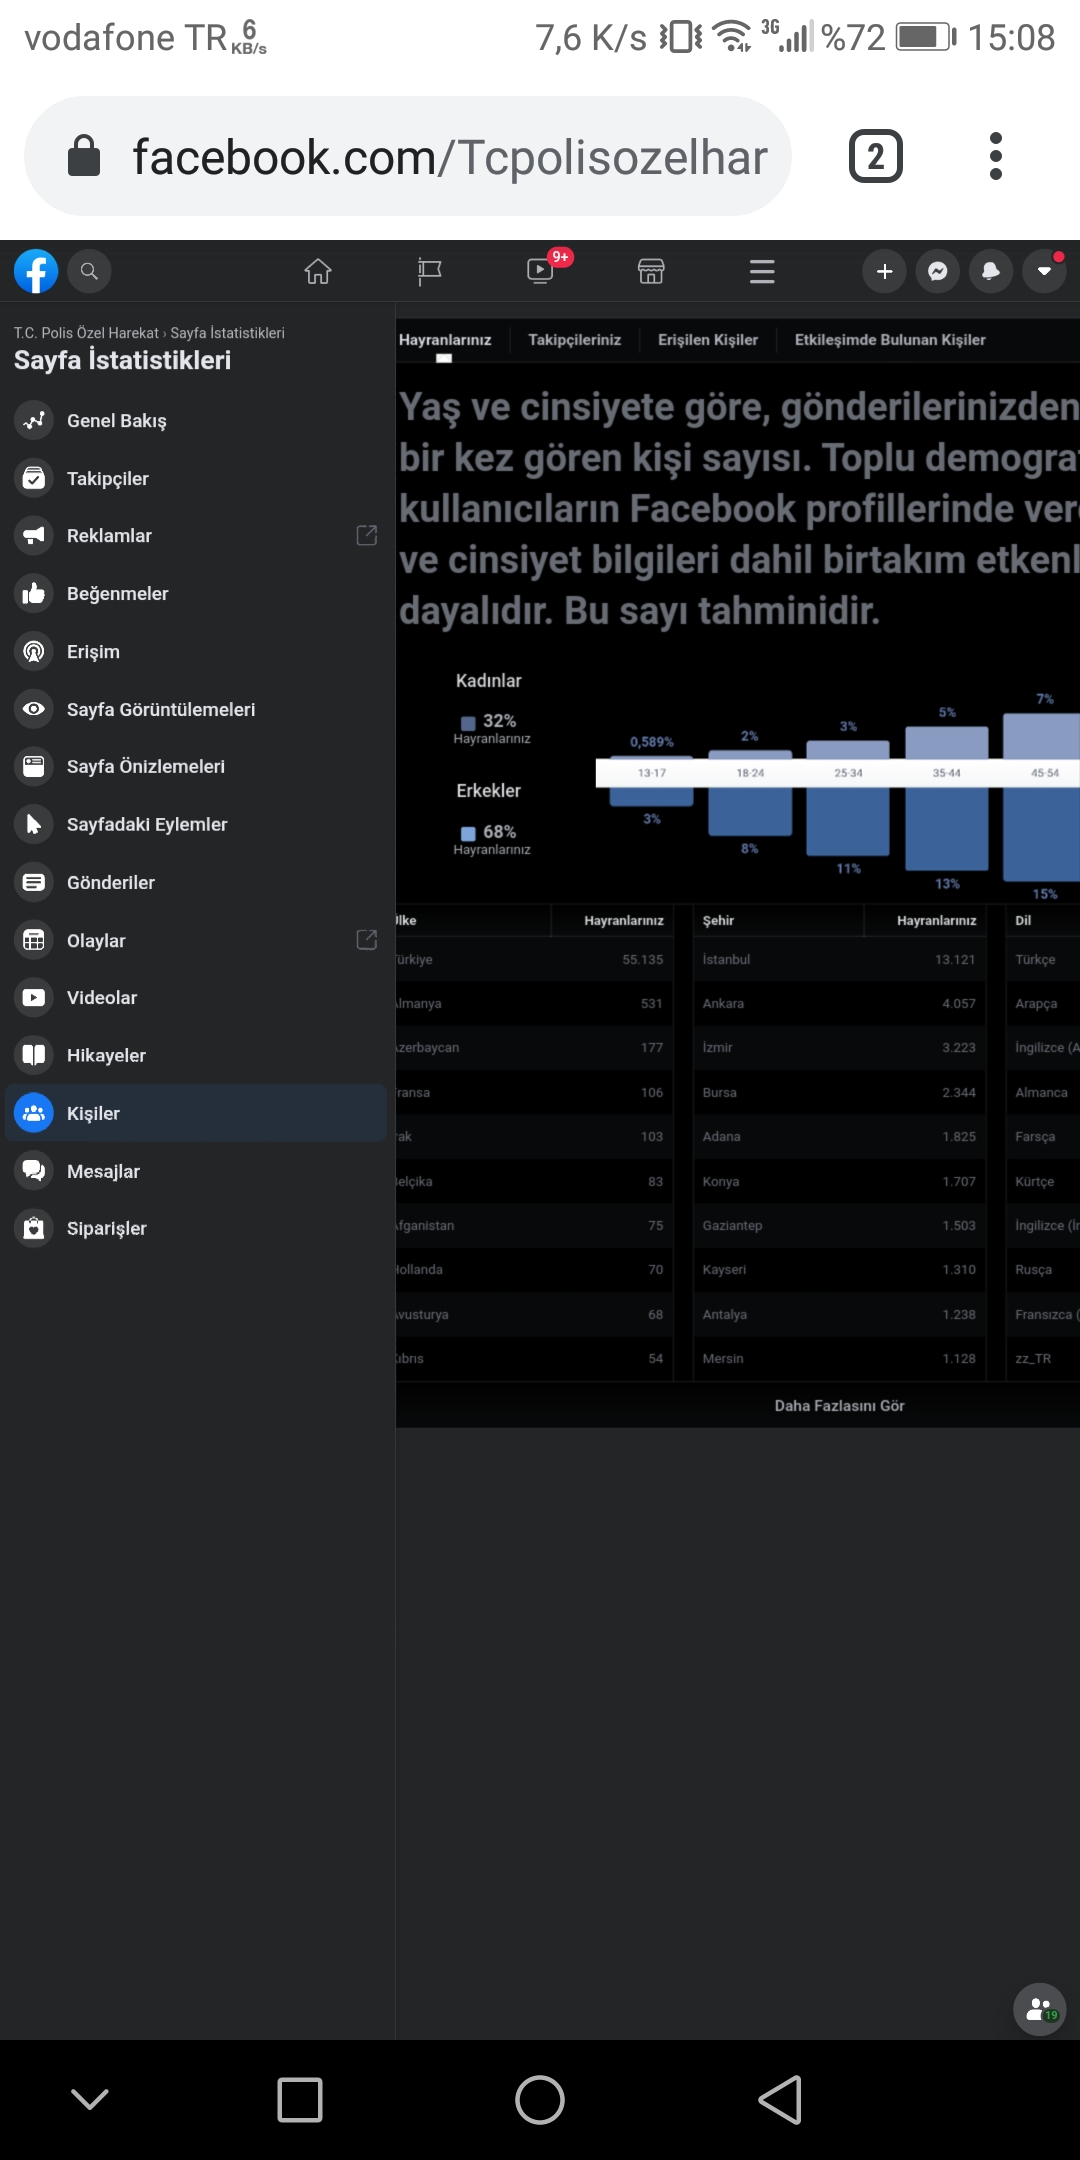The width and height of the screenshot is (1080, 2160).
Task: Open the Facebook logo home
Action: [36, 271]
